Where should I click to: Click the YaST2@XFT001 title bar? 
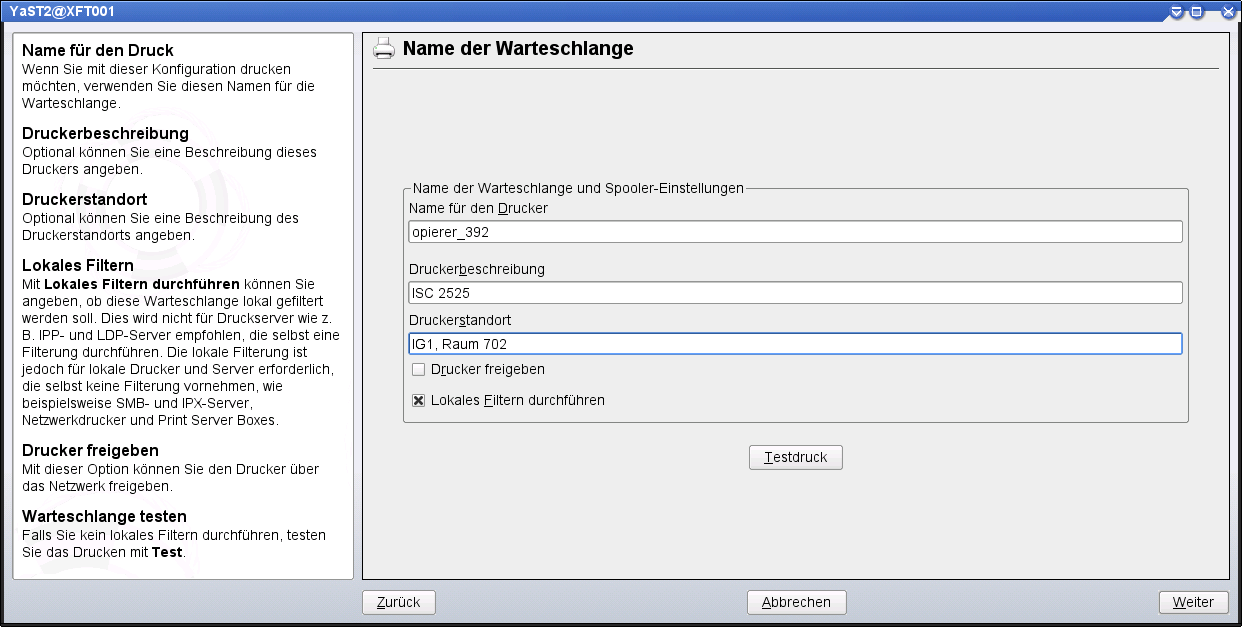click(x=600, y=12)
